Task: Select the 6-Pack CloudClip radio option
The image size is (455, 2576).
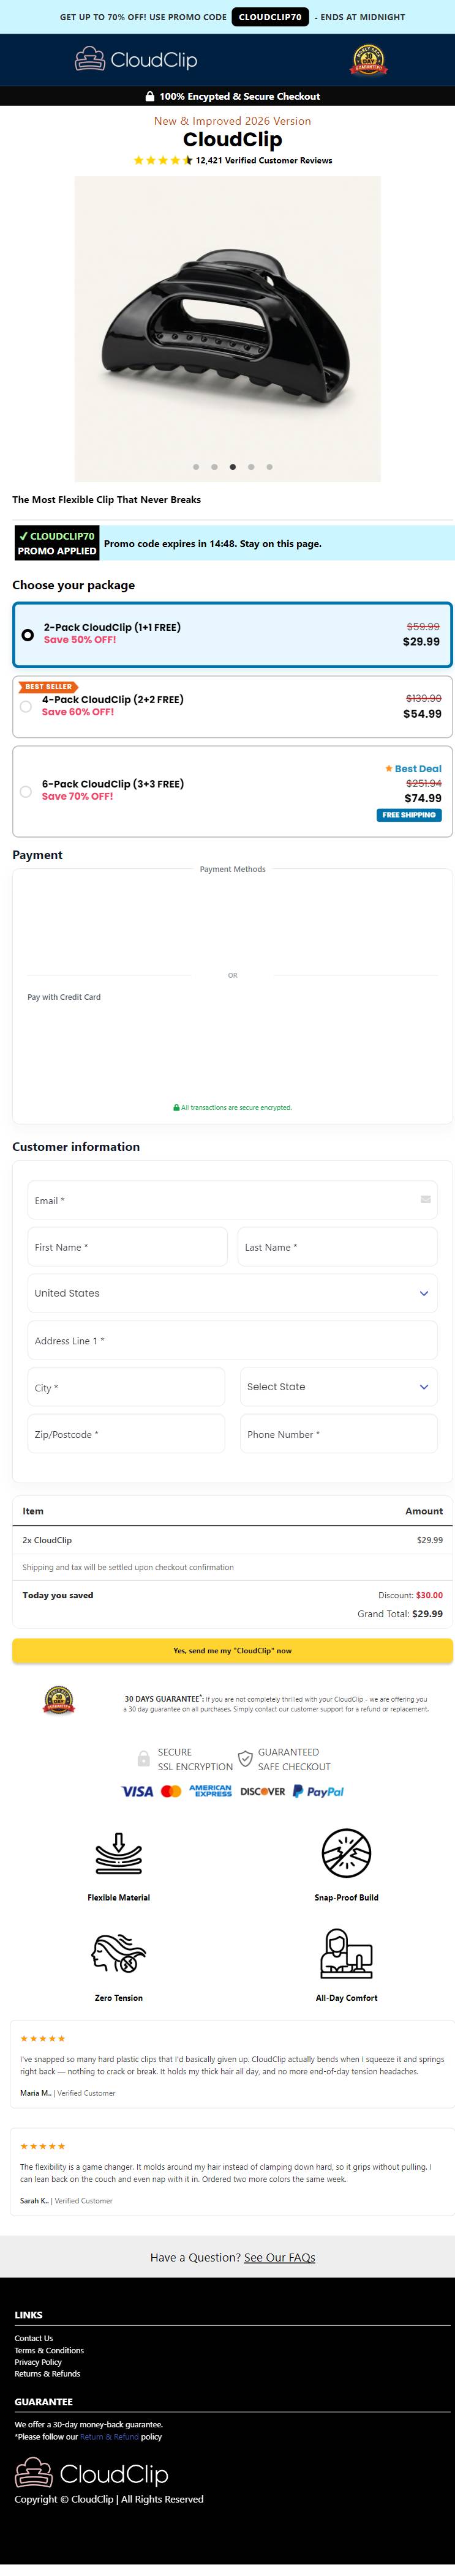Action: point(26,791)
